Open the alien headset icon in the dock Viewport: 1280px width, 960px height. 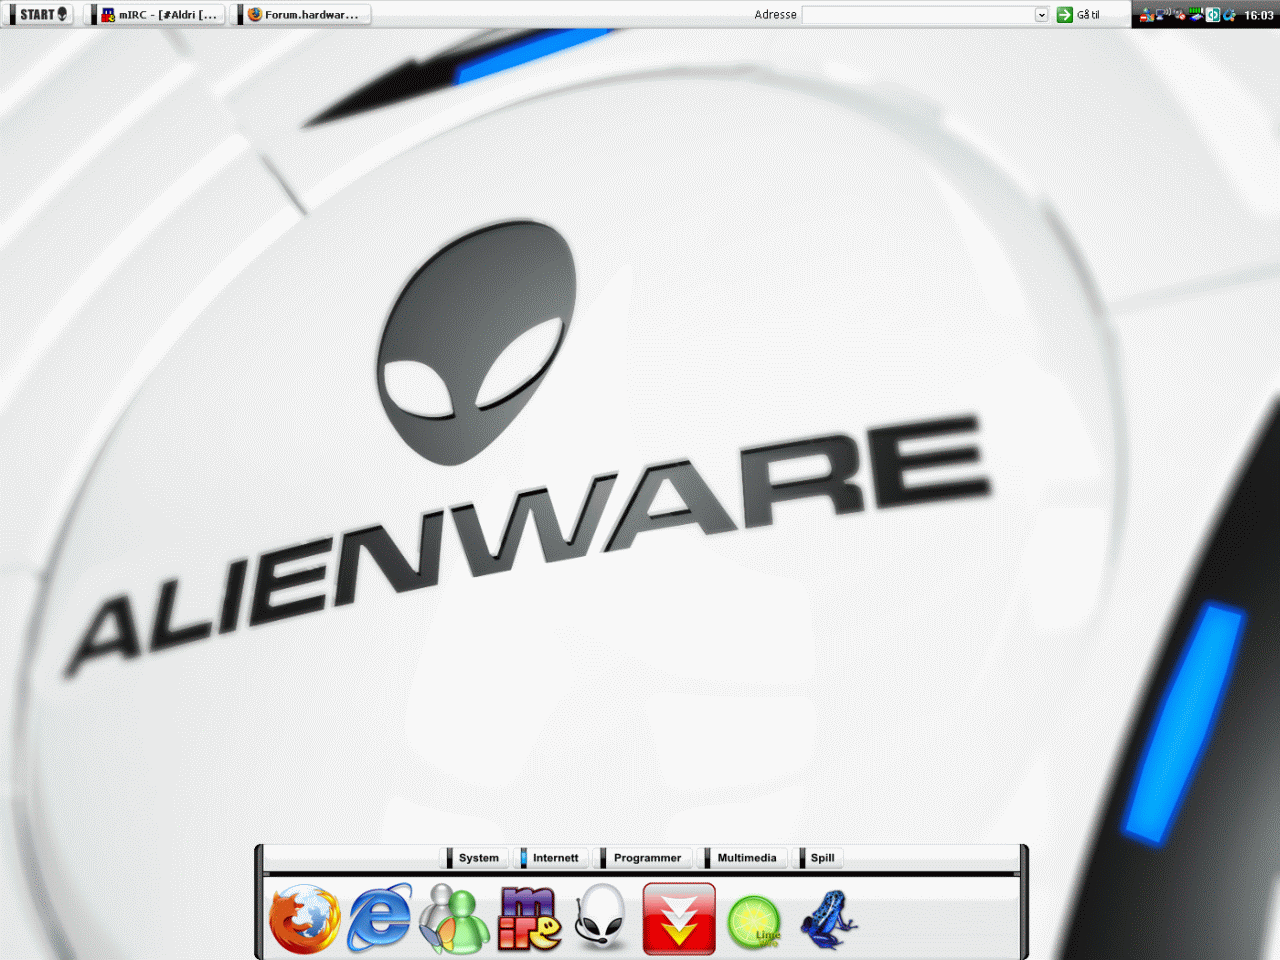tap(602, 917)
